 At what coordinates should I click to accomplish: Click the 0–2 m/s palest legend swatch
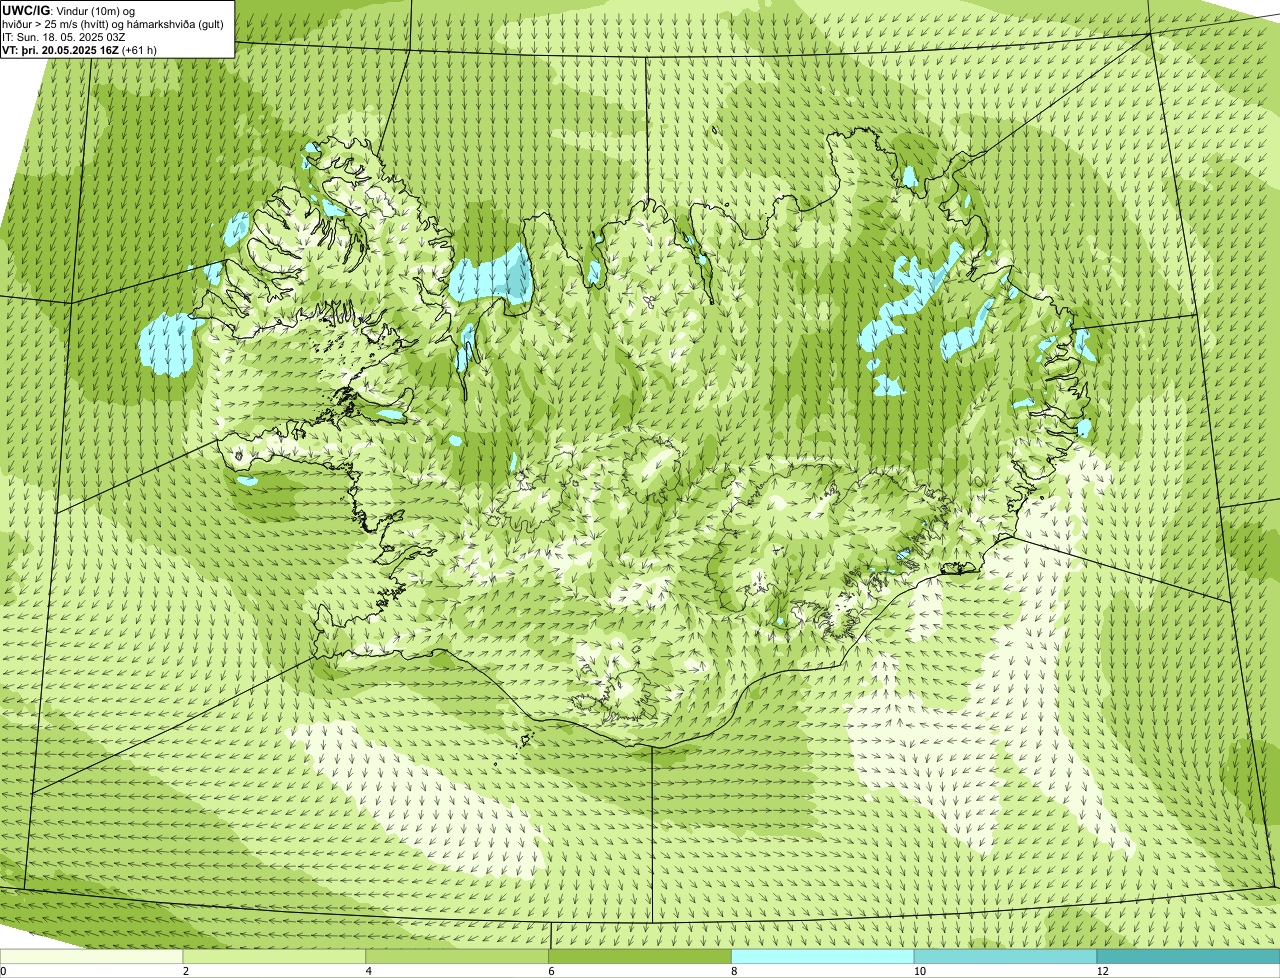(92, 956)
